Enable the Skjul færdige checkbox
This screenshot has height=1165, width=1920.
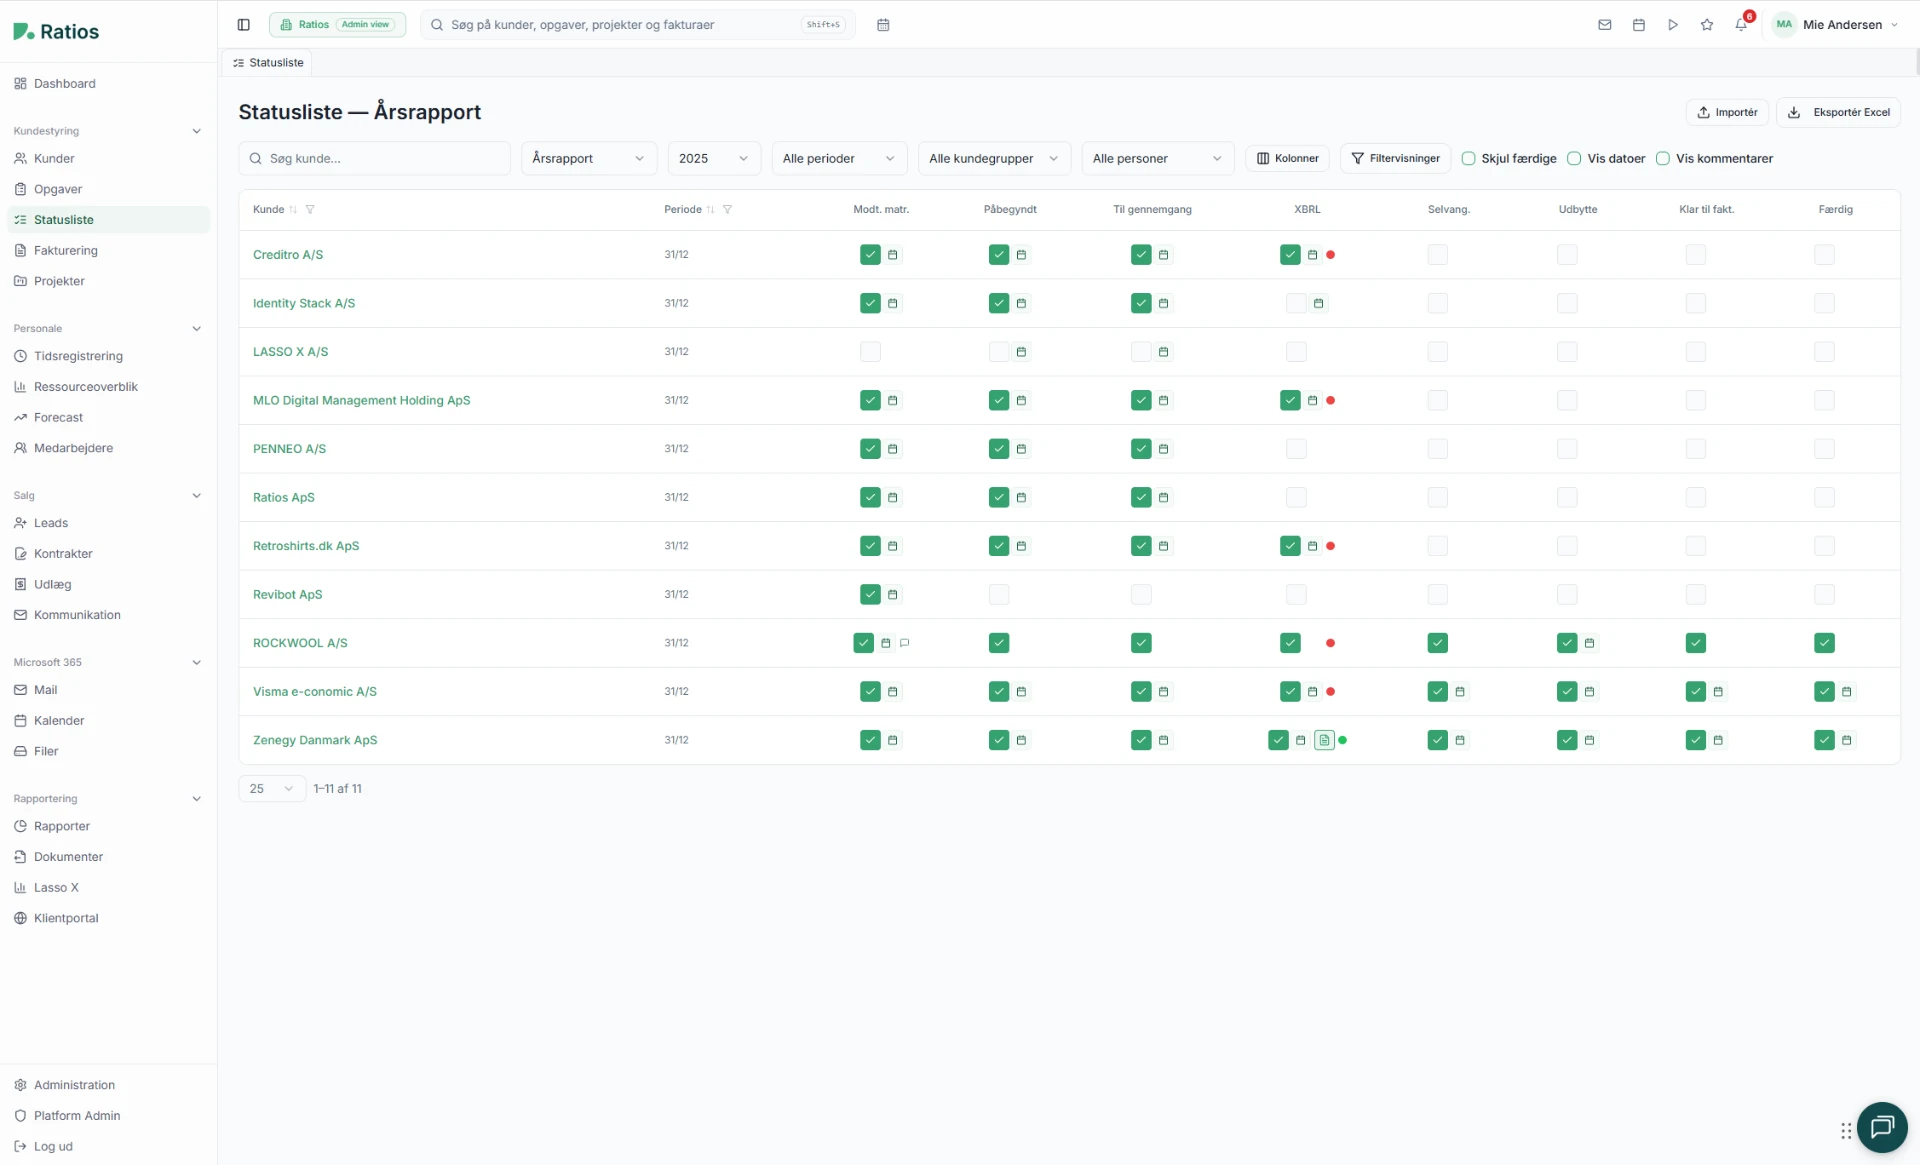1468,159
